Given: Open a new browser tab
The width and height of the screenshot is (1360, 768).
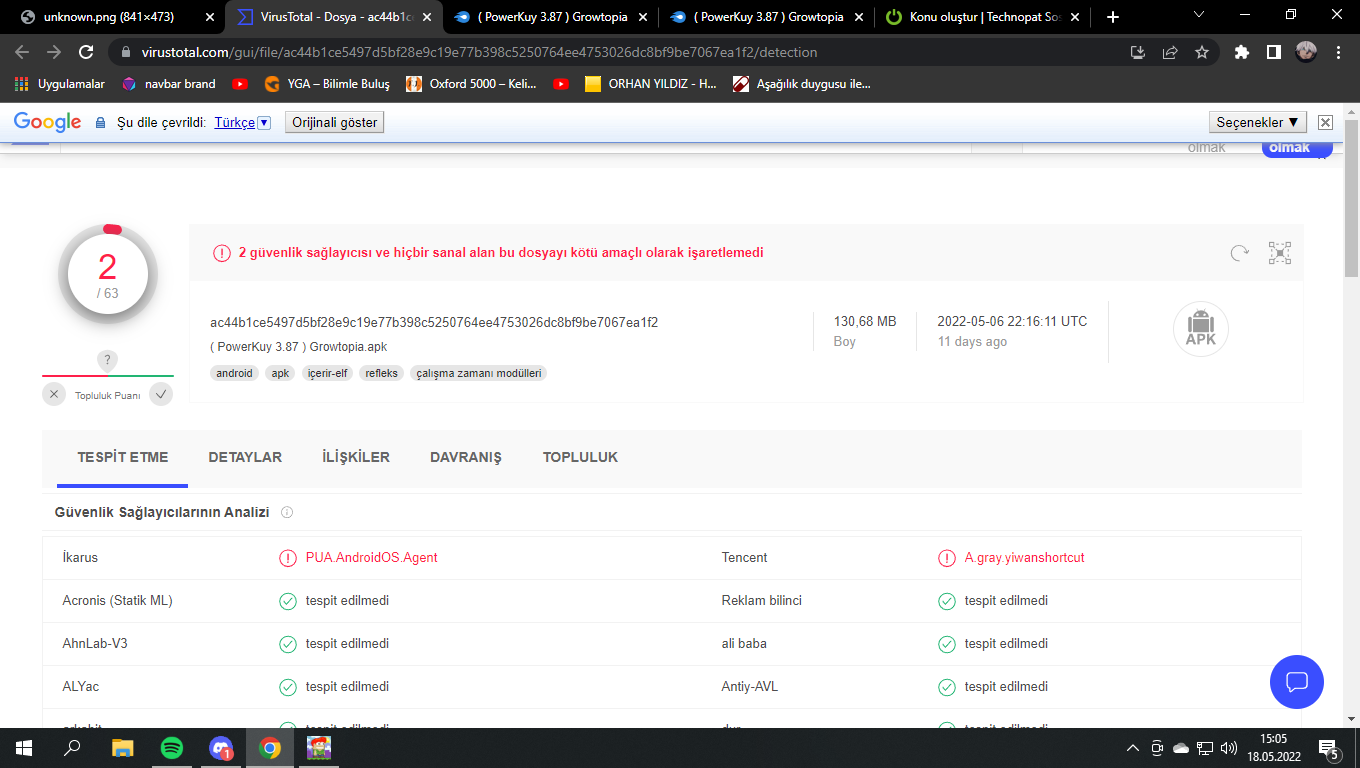Looking at the screenshot, I should [1113, 17].
